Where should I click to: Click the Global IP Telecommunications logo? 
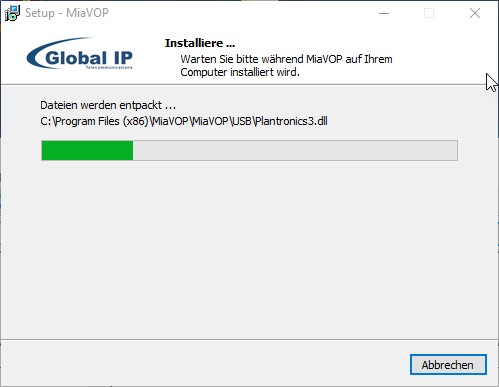pos(80,54)
